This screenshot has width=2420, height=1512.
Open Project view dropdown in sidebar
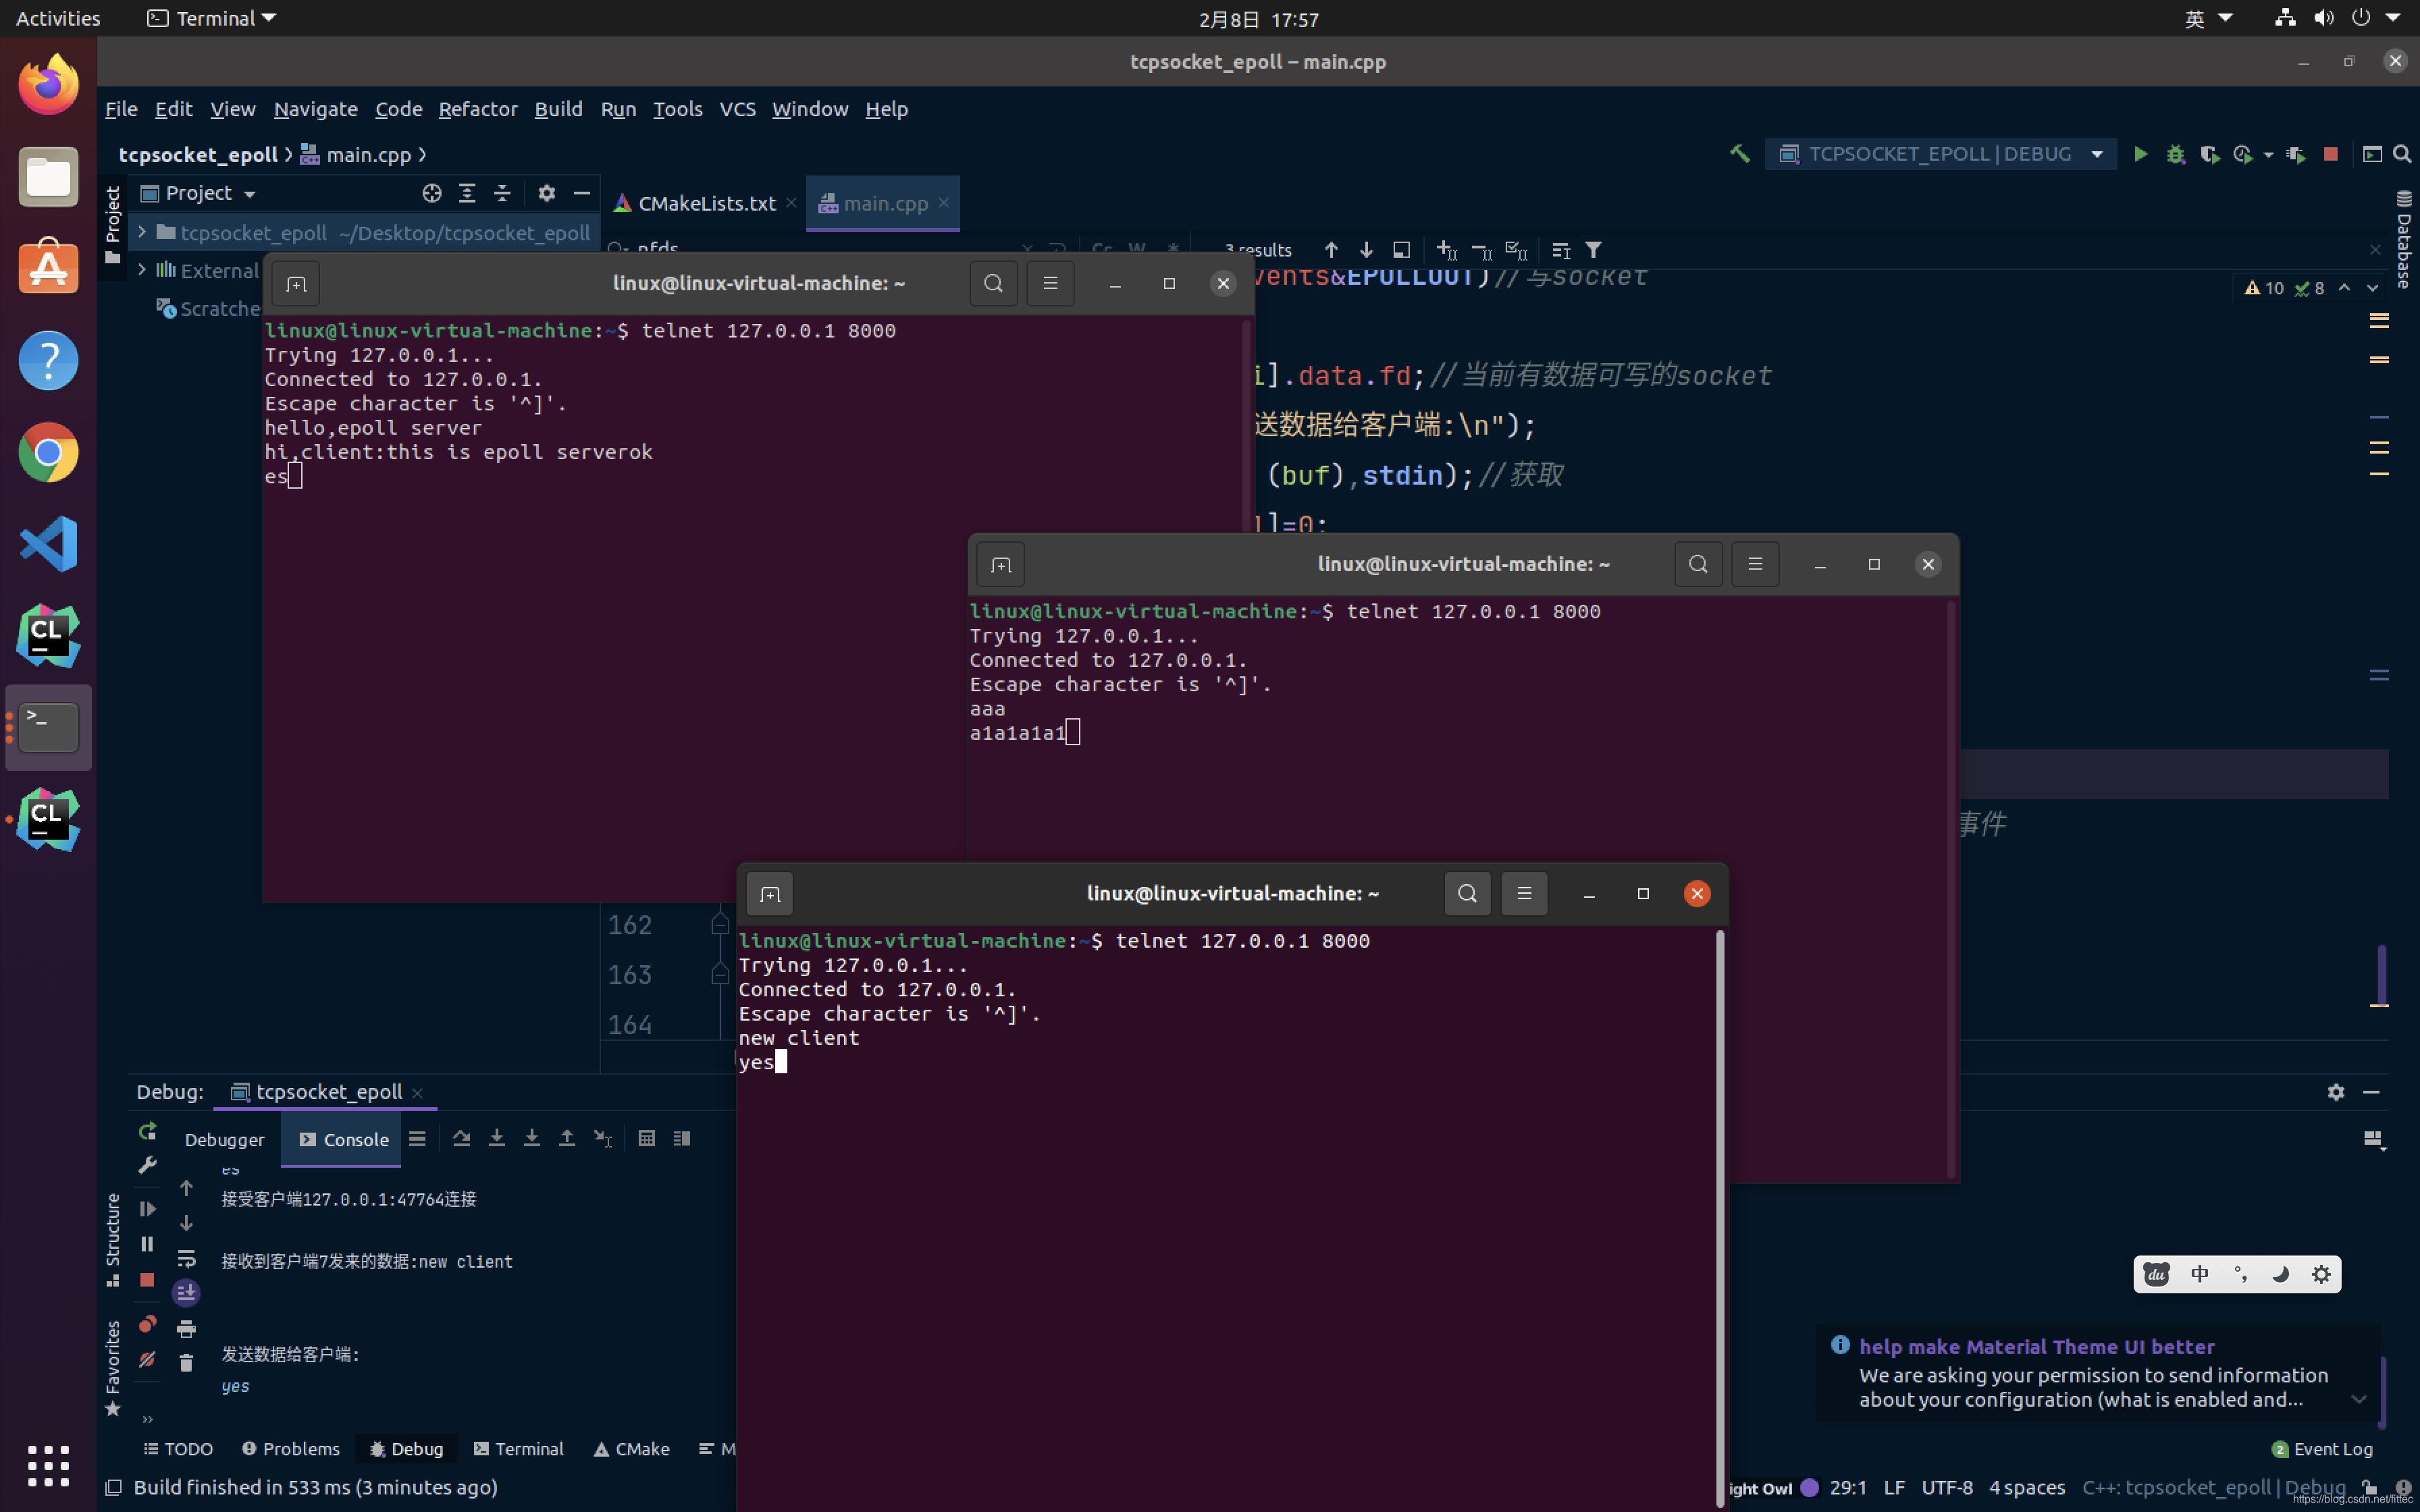coord(250,194)
